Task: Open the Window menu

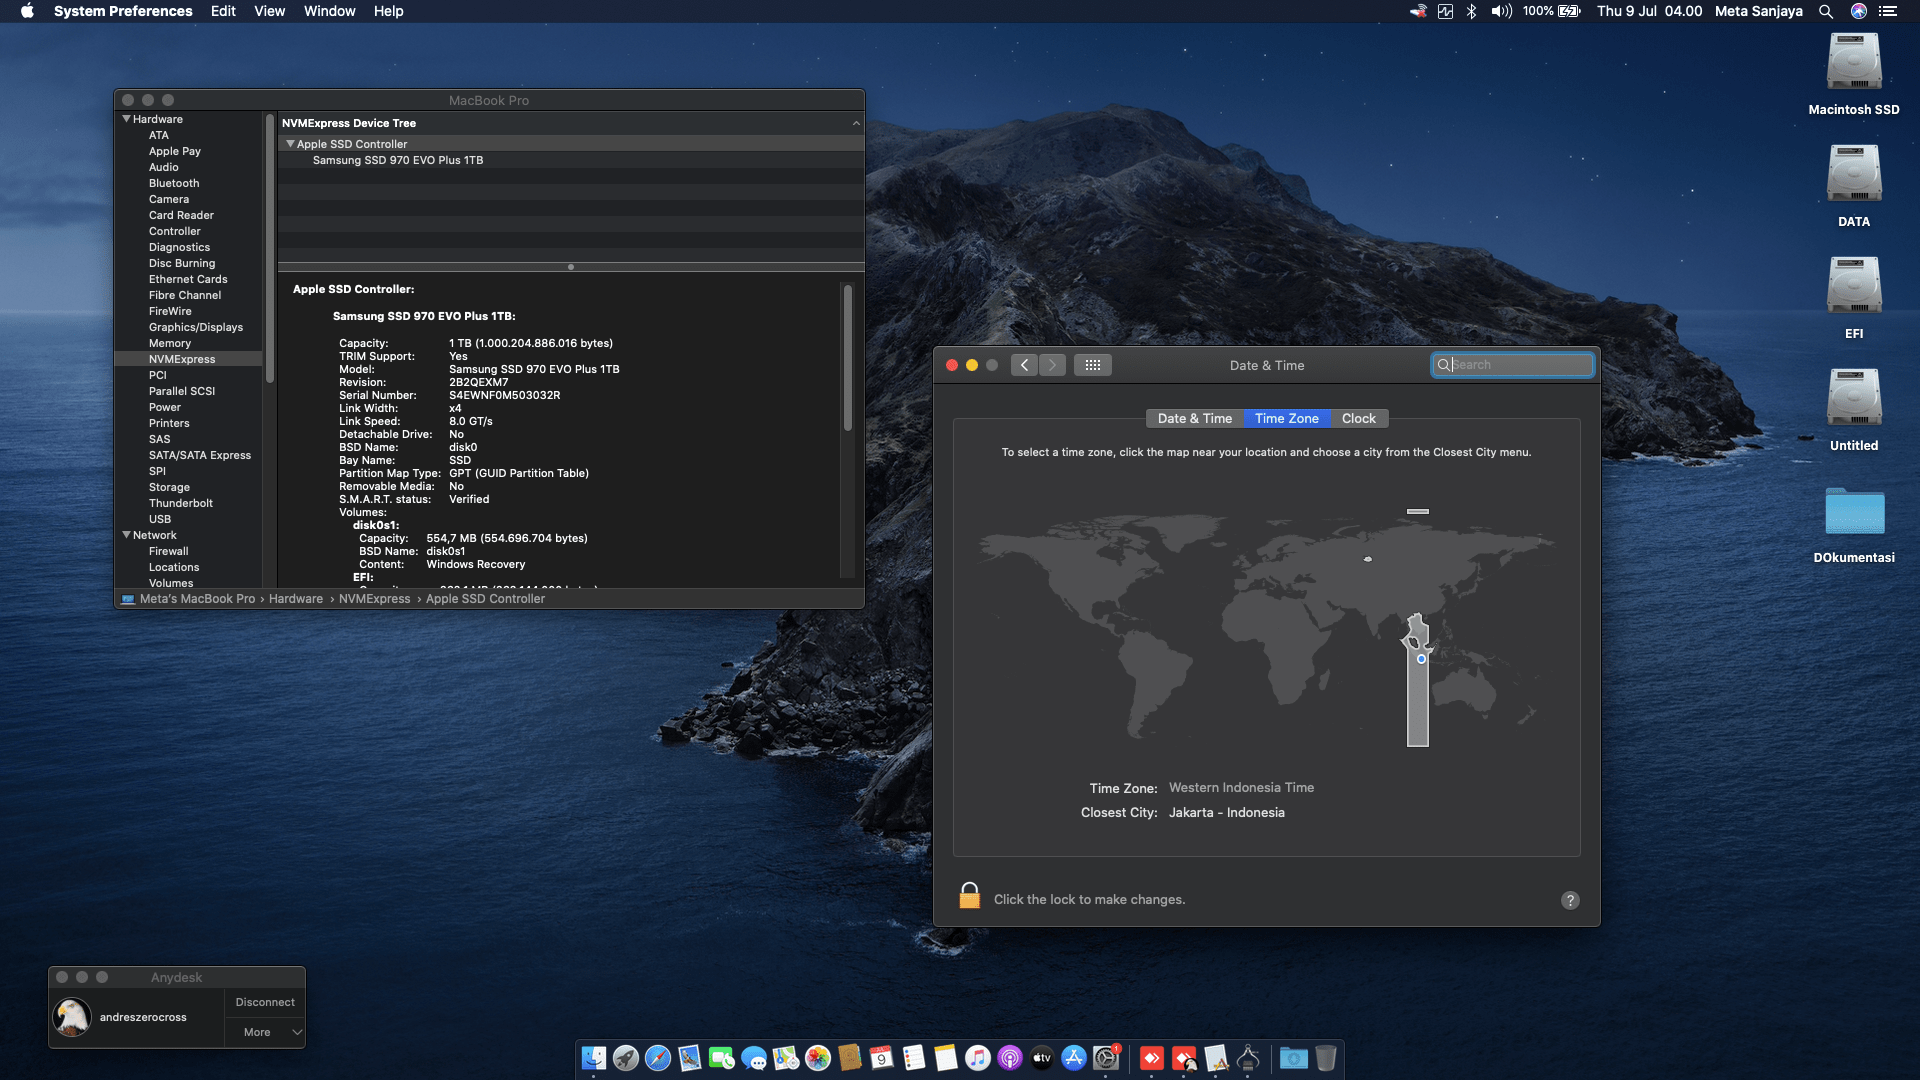Action: tap(329, 11)
